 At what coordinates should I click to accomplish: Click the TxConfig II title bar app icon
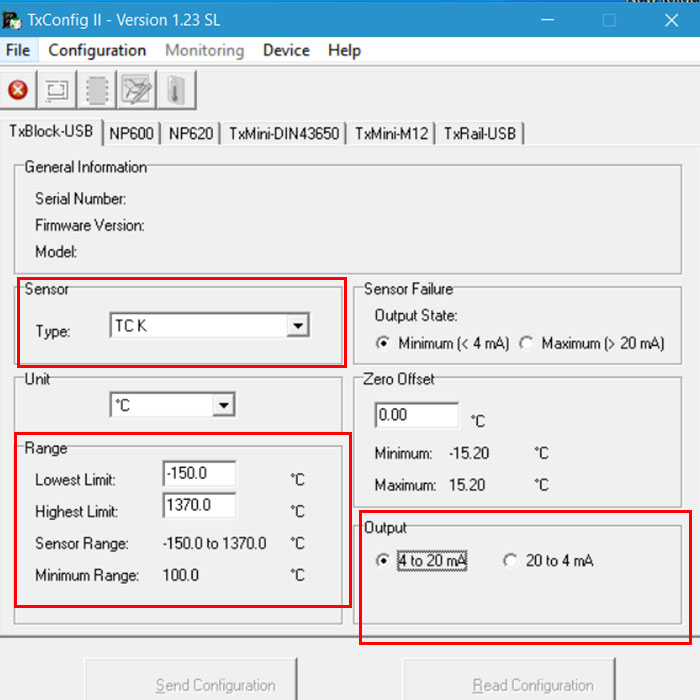point(11,20)
